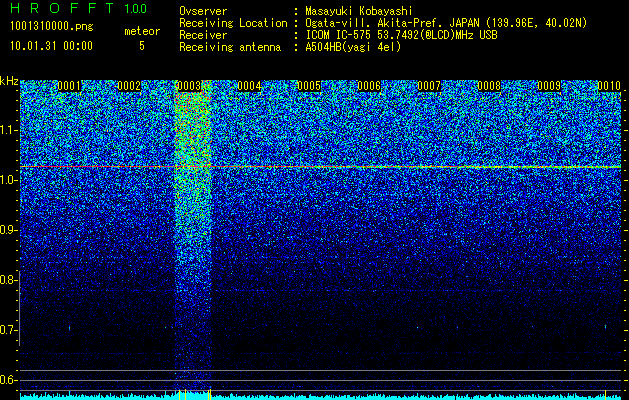Select the file name 1001310000.png
Viewport: 629px width, 400px height.
tap(52, 27)
